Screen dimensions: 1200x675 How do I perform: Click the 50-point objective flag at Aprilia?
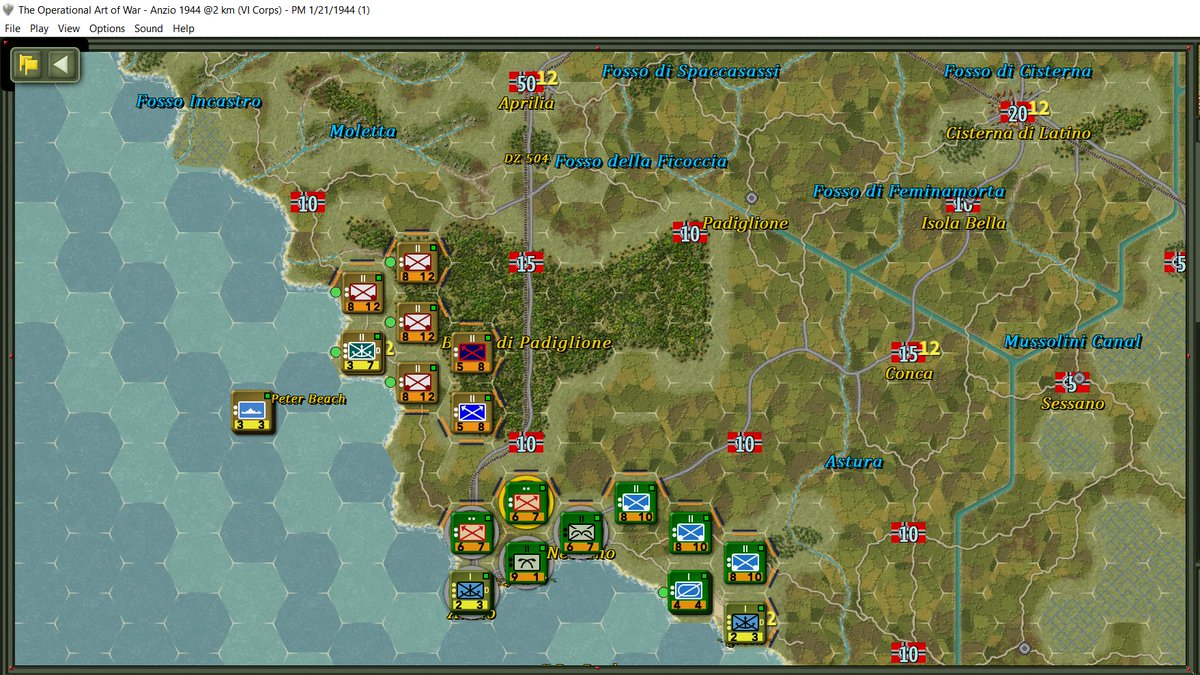point(526,83)
